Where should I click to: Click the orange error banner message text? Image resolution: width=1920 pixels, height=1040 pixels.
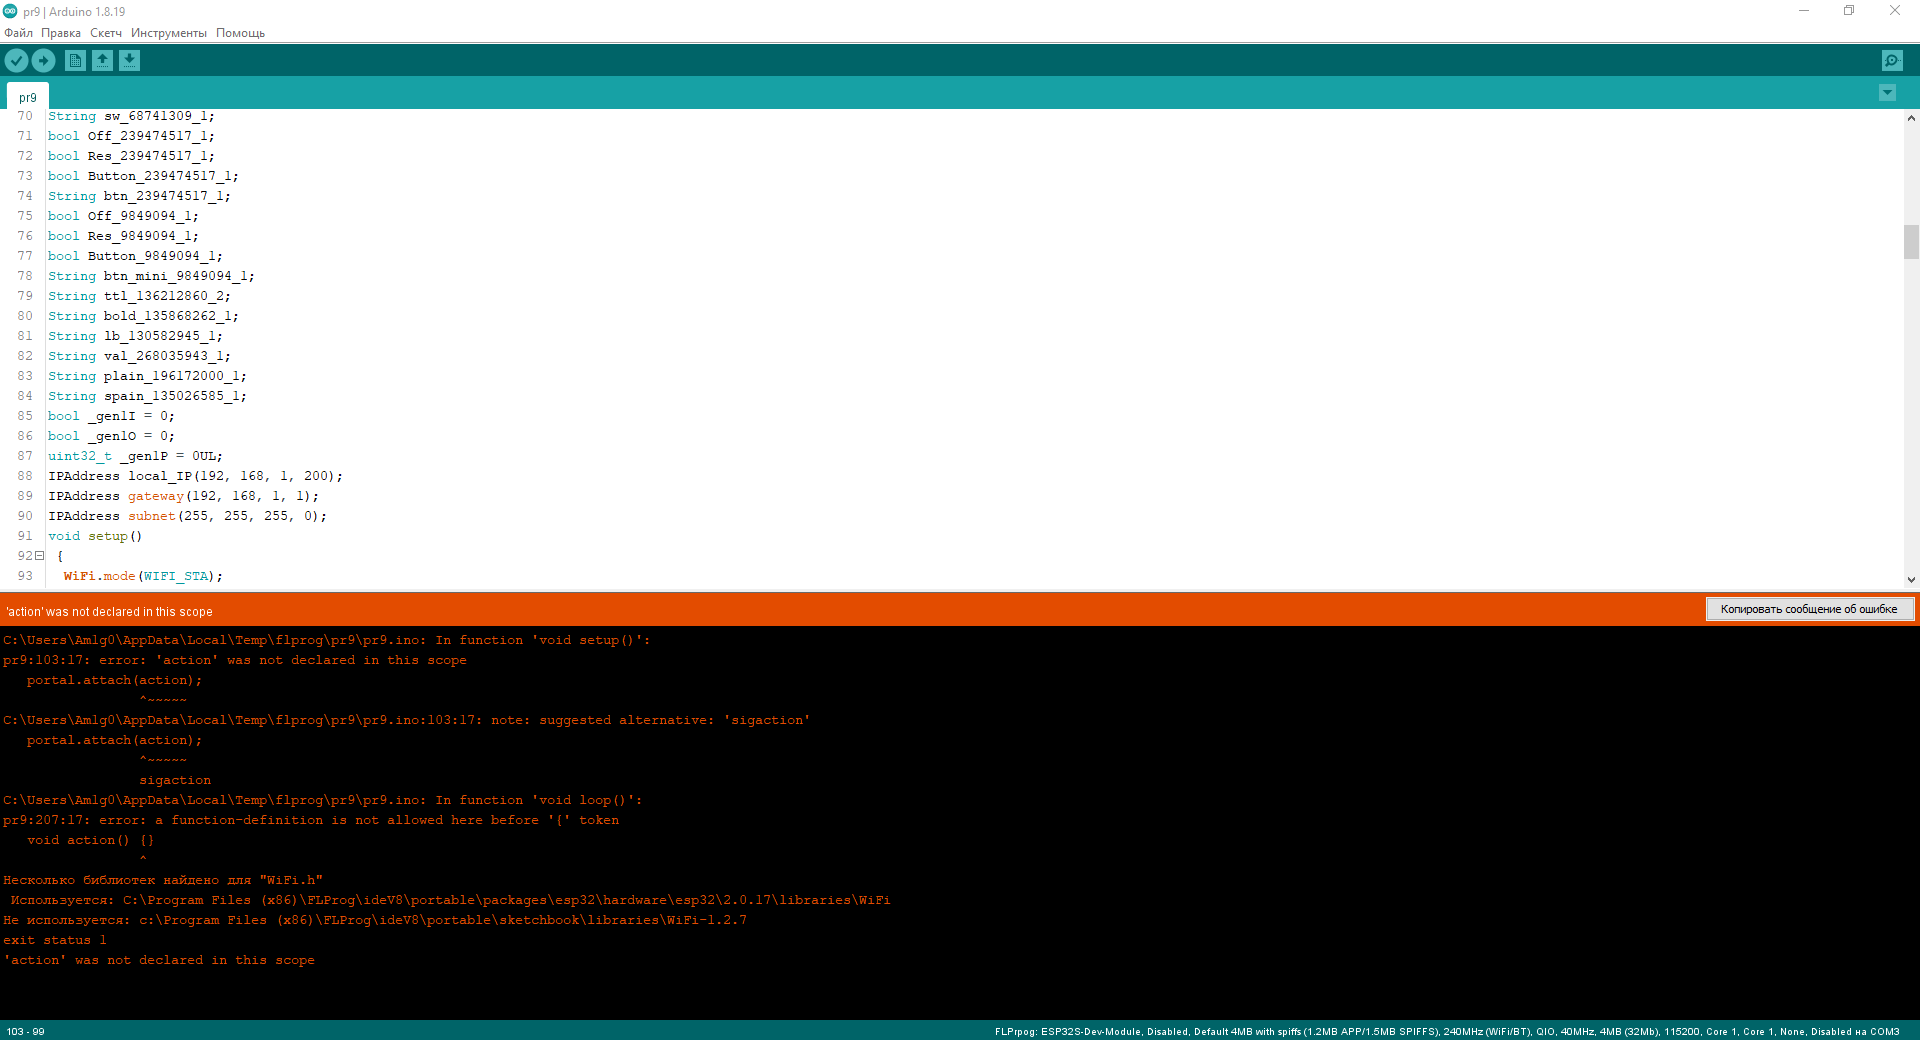pyautogui.click(x=109, y=611)
